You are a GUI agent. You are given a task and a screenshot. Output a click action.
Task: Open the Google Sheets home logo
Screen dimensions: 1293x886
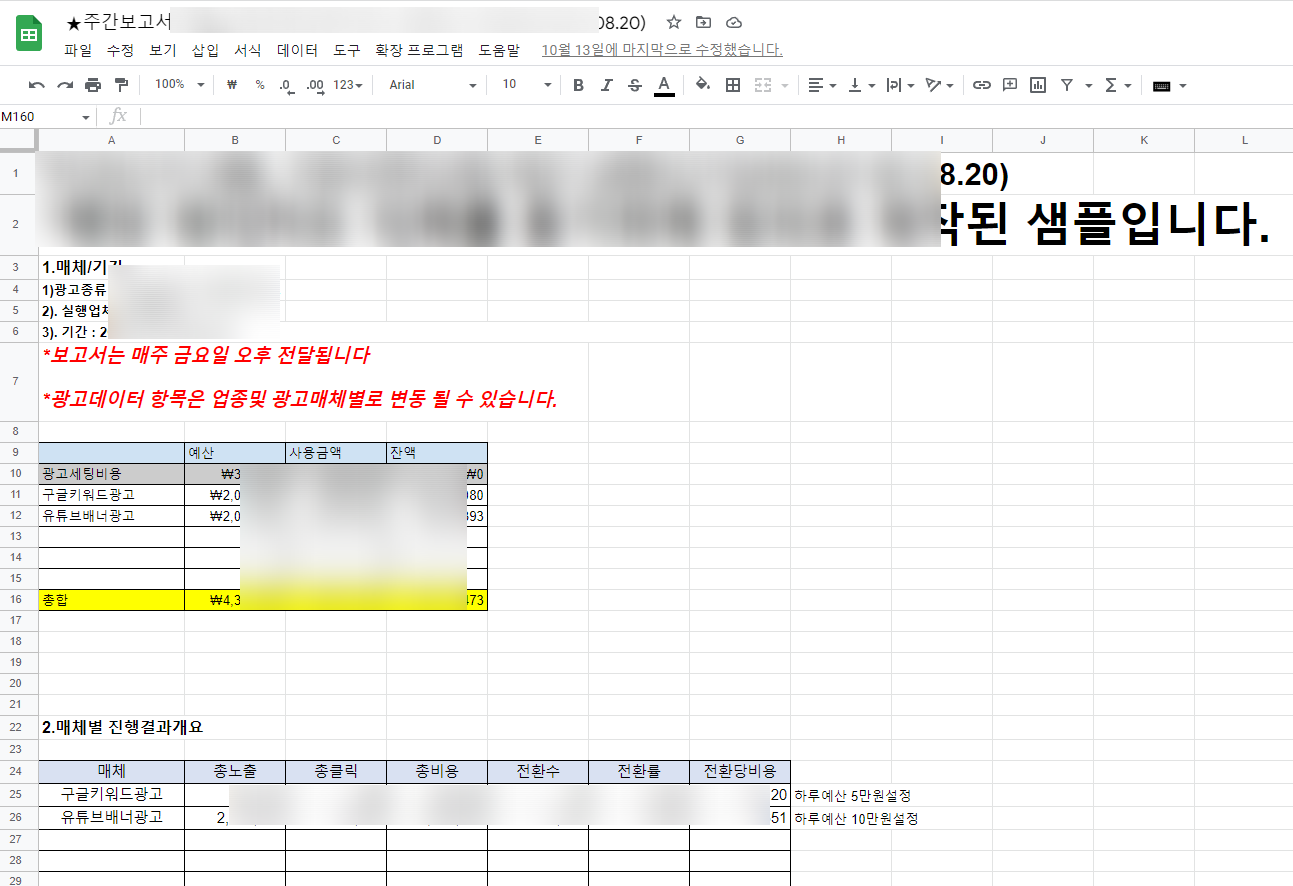[x=28, y=35]
